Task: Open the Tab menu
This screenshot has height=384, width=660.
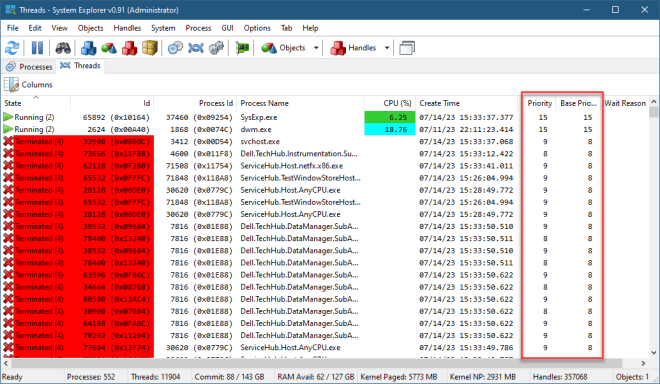Action: pyautogui.click(x=286, y=28)
